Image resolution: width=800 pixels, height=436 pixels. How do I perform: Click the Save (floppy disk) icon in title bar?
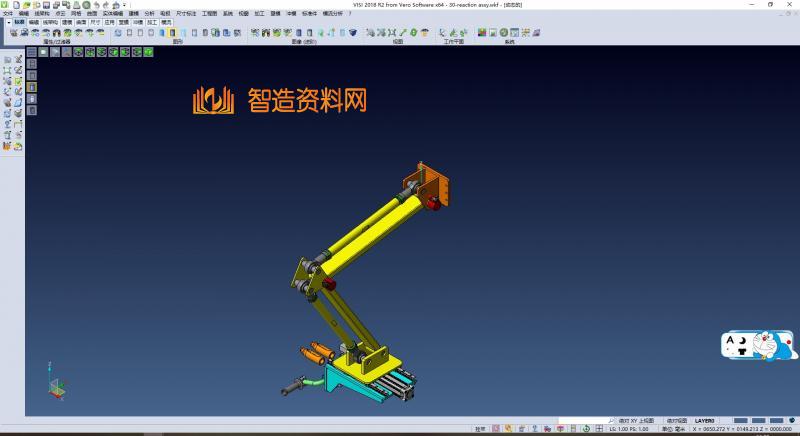(x=46, y=5)
